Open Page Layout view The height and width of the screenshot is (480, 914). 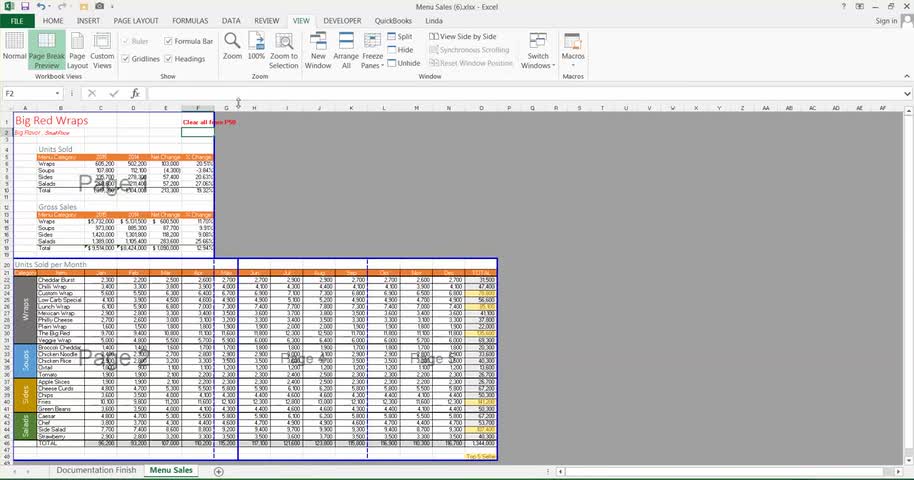point(78,50)
